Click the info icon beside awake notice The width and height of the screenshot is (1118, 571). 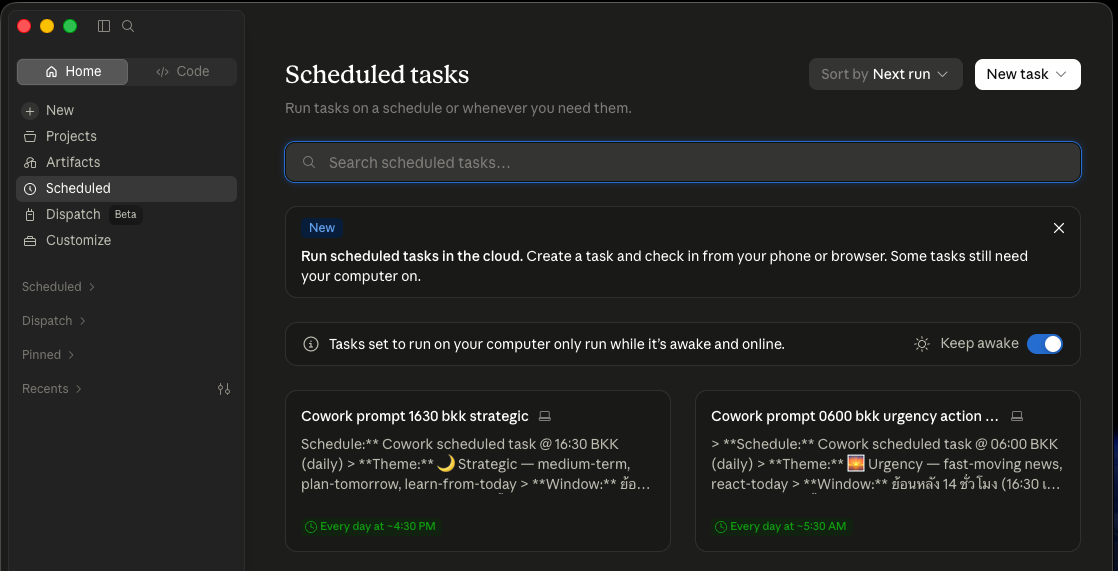[x=311, y=344]
